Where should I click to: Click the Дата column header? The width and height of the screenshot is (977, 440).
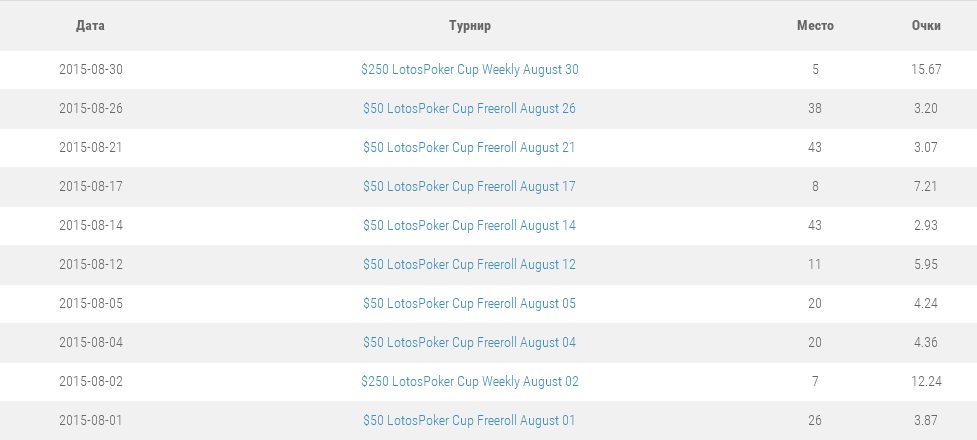pyautogui.click(x=90, y=26)
